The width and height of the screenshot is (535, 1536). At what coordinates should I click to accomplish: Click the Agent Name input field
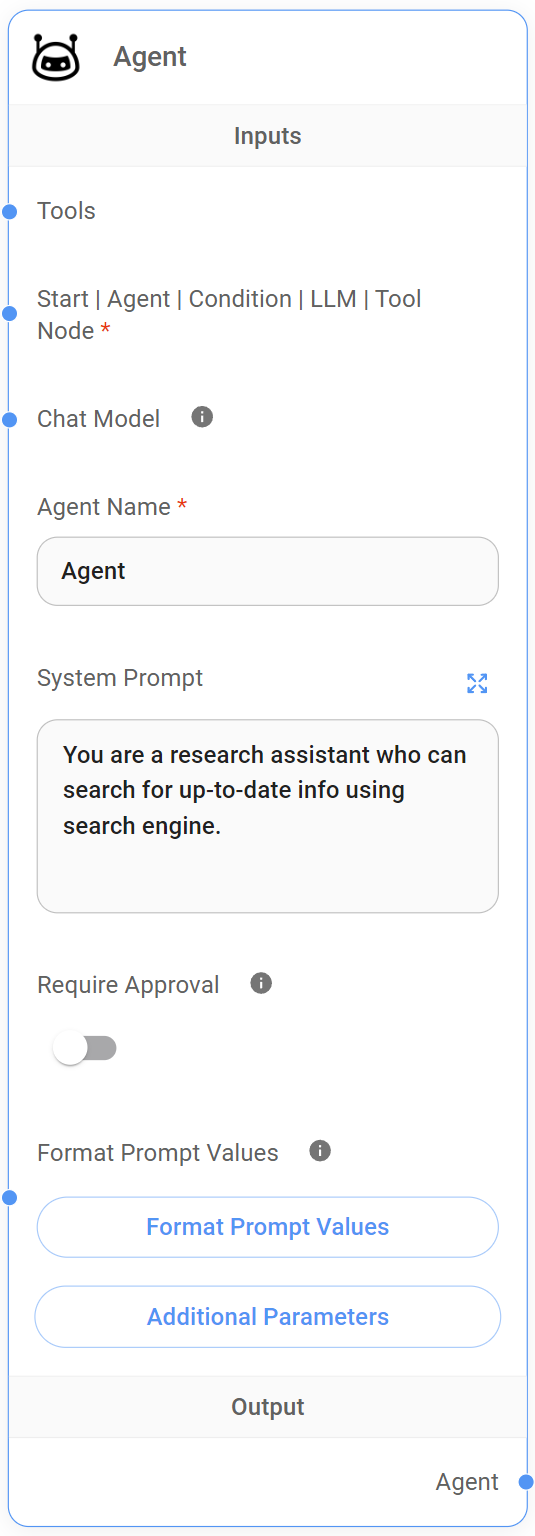pos(268,571)
